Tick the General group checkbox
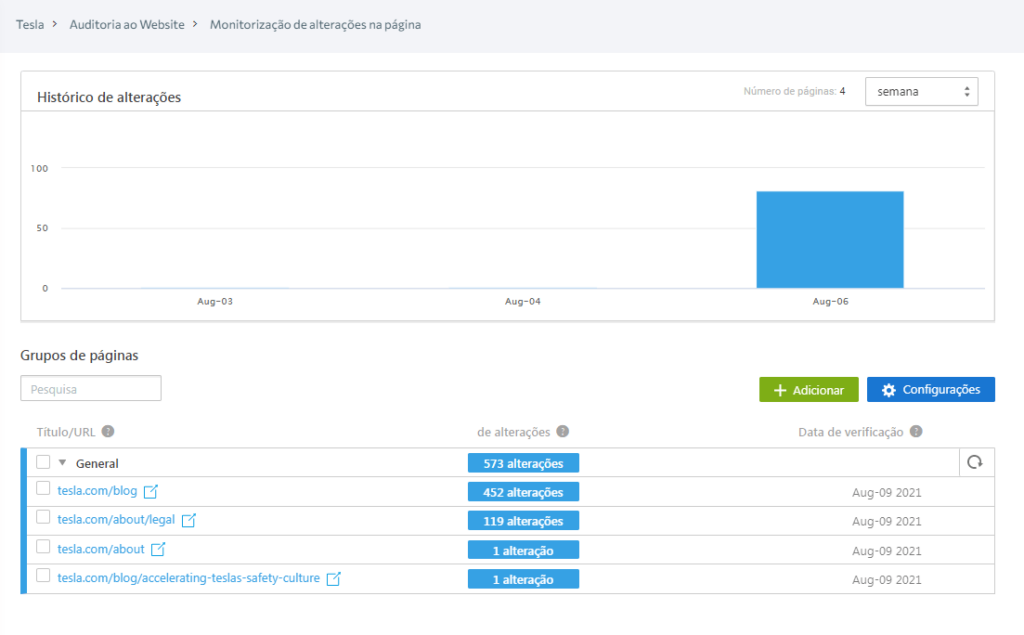 pyautogui.click(x=43, y=462)
